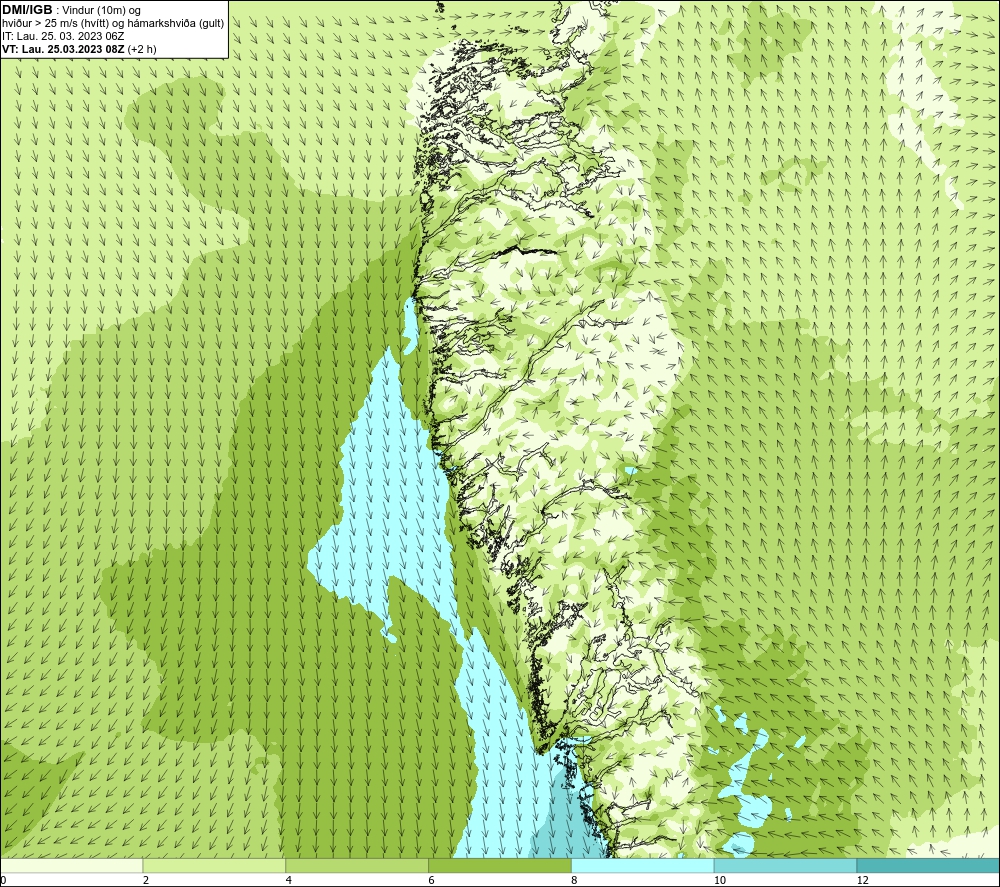Pick the dark green 6–8 color bar segment
This screenshot has width=1000, height=887.
(x=500, y=865)
